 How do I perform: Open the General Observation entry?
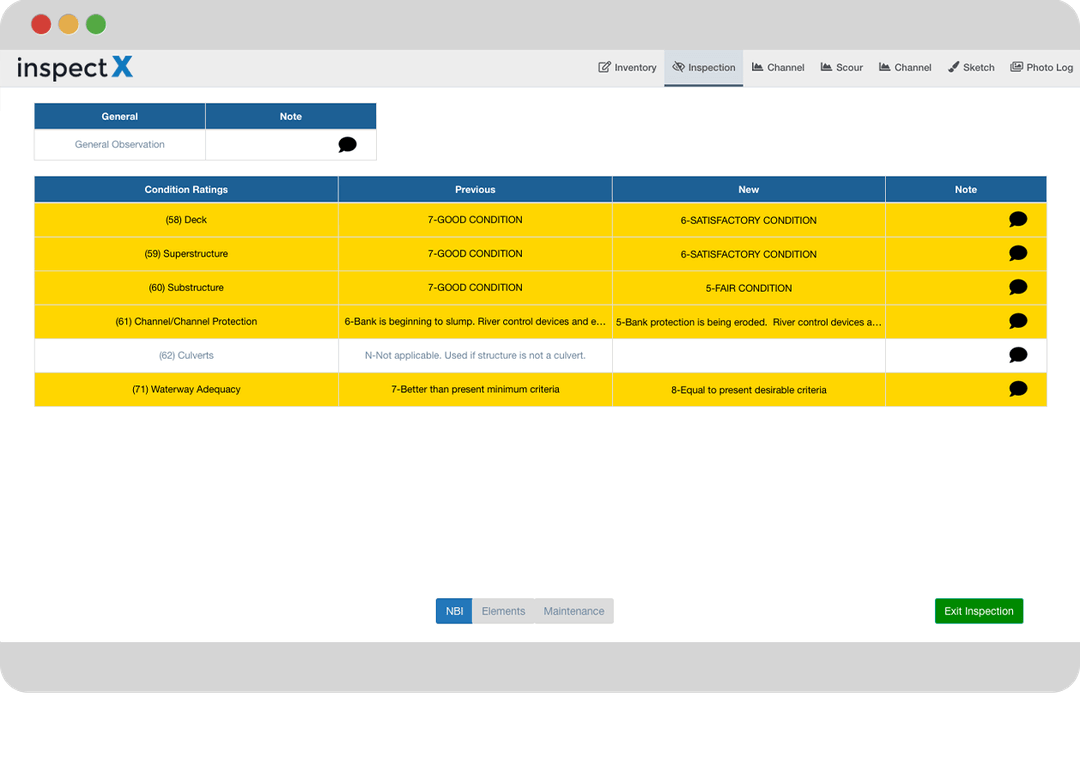[x=119, y=144]
